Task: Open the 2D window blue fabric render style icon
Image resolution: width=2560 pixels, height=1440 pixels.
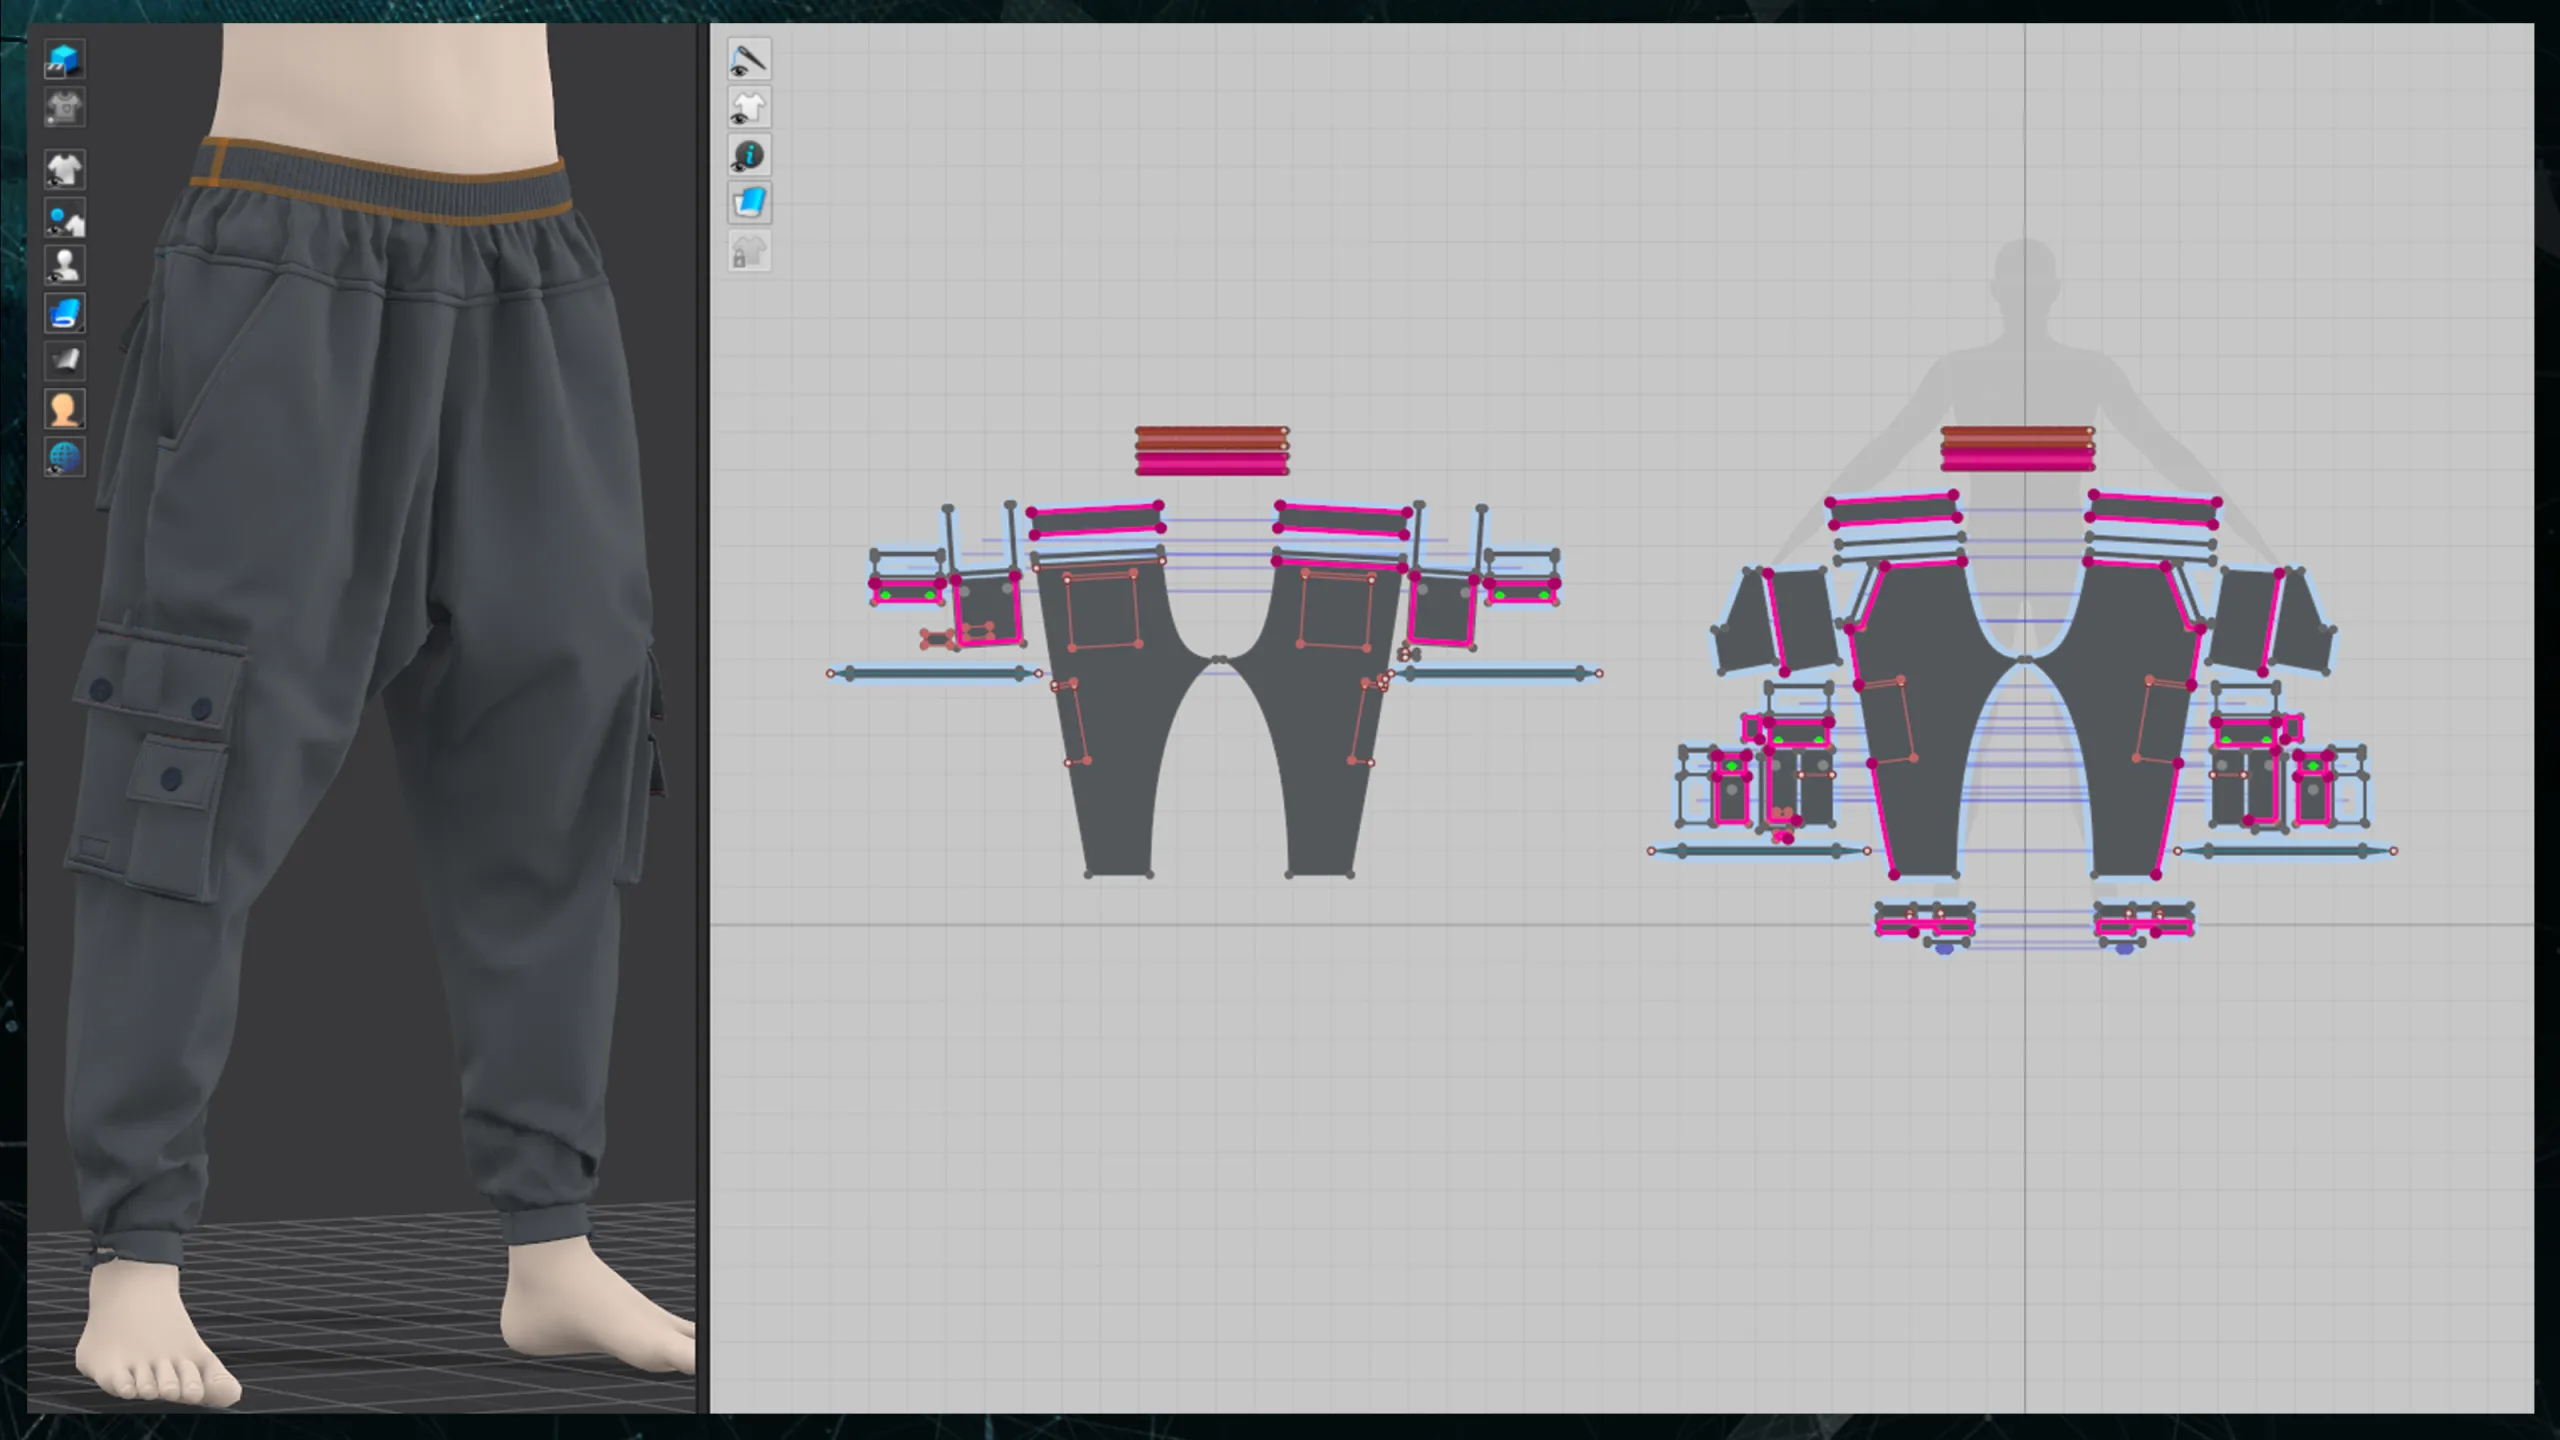Action: click(749, 204)
